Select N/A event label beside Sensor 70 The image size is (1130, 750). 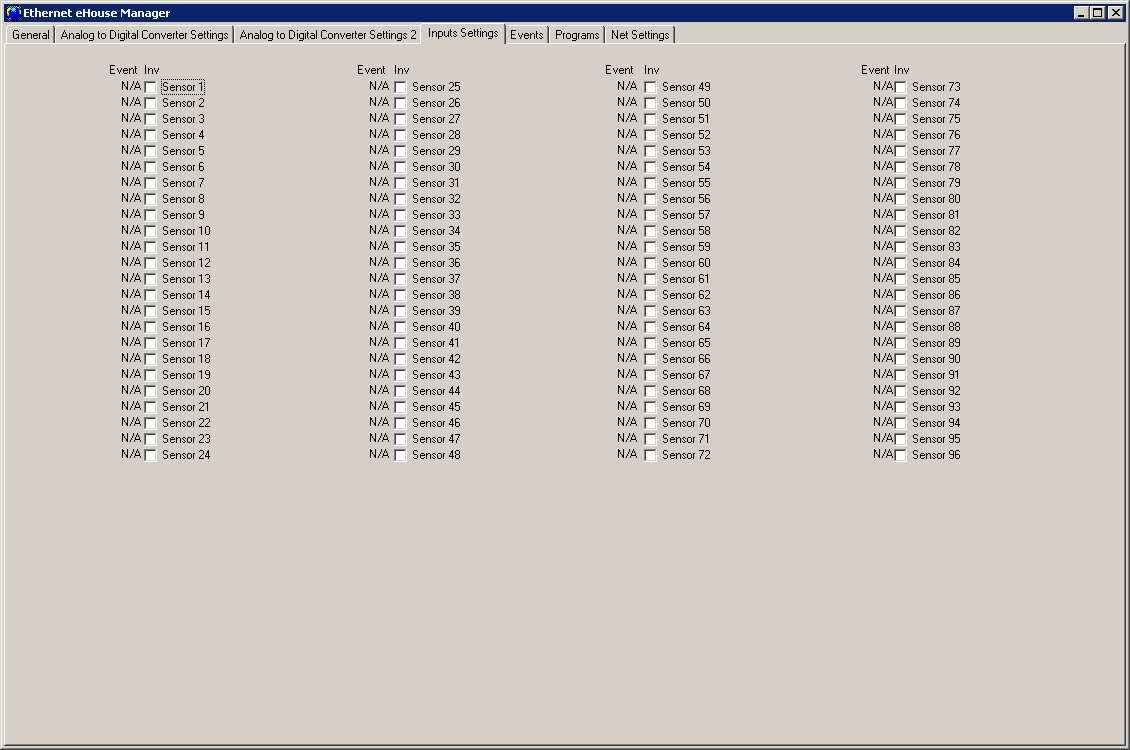pyautogui.click(x=627, y=421)
